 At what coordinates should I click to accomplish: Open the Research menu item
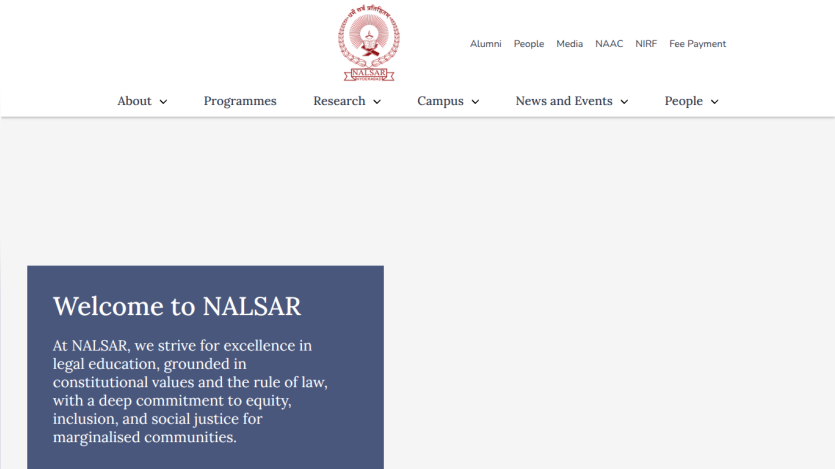tap(339, 101)
